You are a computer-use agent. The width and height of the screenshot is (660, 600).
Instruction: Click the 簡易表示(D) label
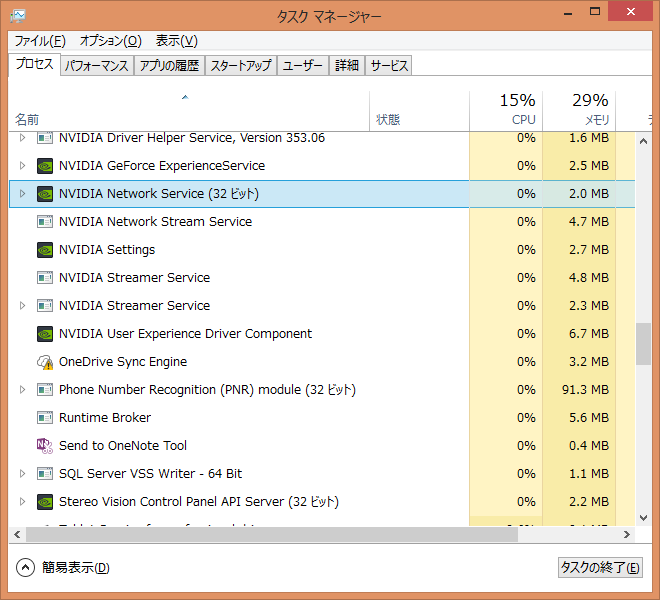(x=76, y=568)
